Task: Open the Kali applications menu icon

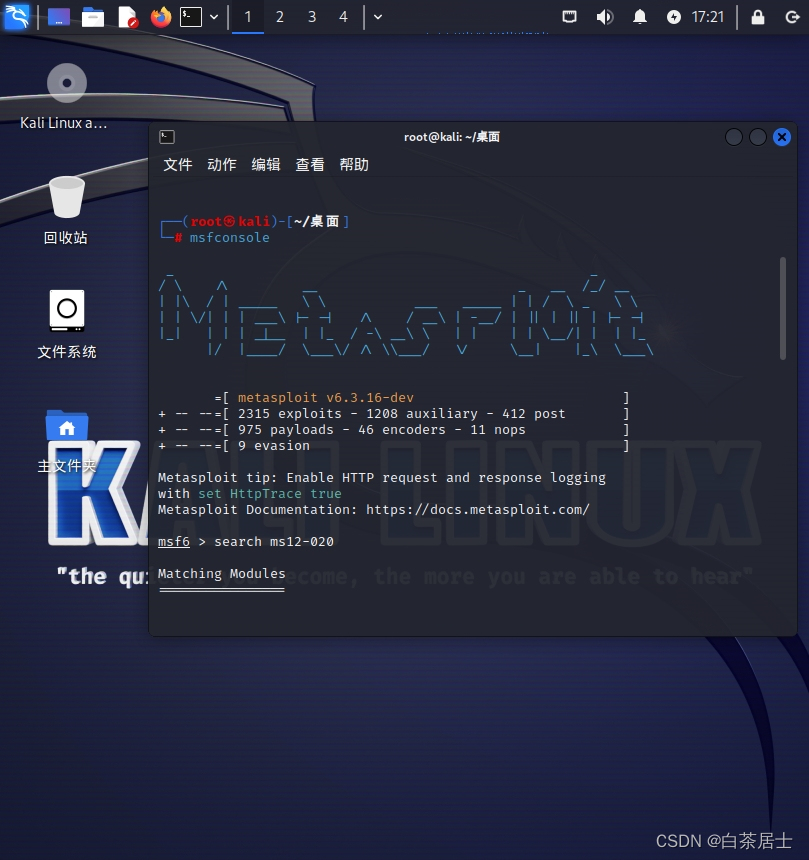Action: click(x=16, y=17)
